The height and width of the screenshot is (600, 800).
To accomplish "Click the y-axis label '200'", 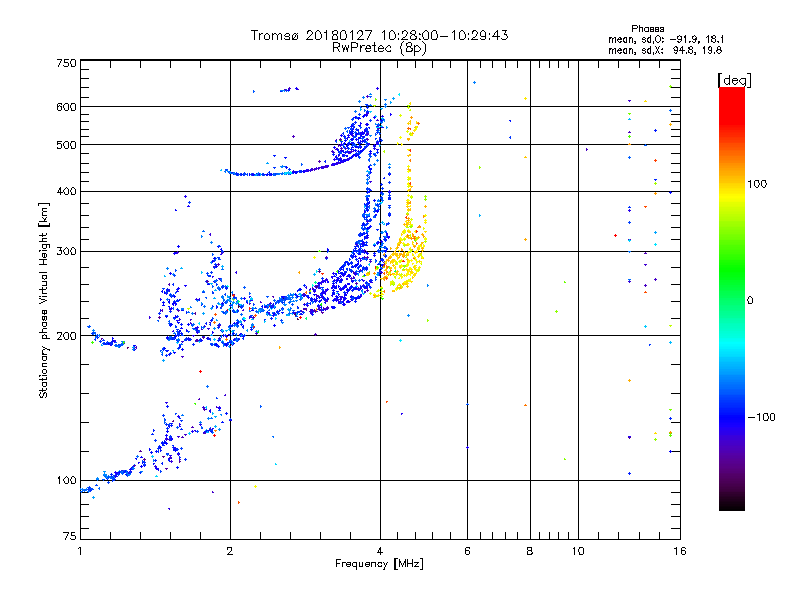I will click(66, 336).
